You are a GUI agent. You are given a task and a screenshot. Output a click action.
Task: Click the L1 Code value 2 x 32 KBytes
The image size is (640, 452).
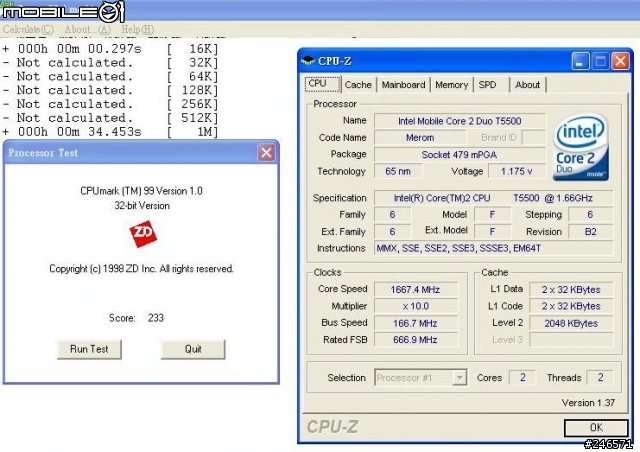tap(571, 306)
